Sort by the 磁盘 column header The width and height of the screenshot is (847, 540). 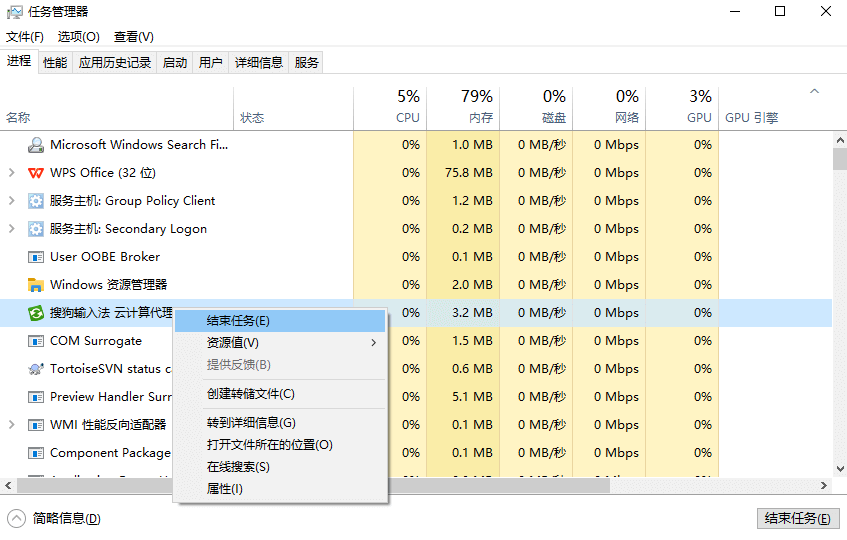coord(536,107)
